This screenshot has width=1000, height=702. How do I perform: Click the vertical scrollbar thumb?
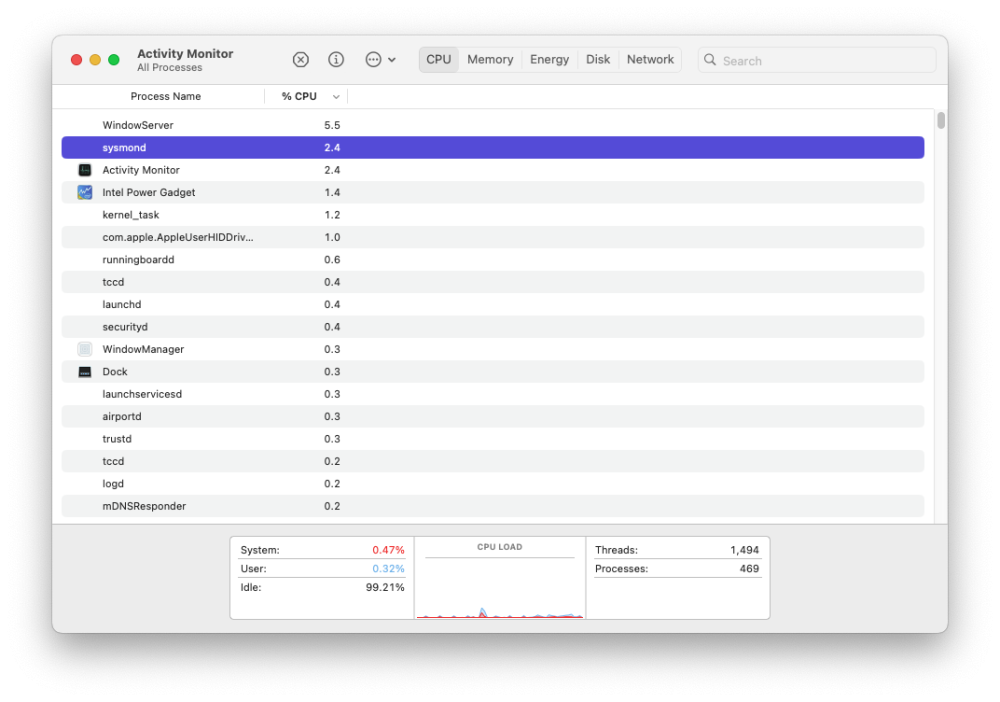941,121
